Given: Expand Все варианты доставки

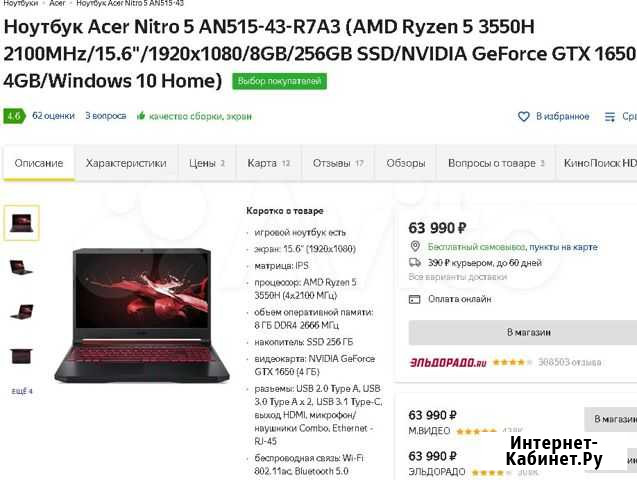Looking at the screenshot, I should [458, 277].
